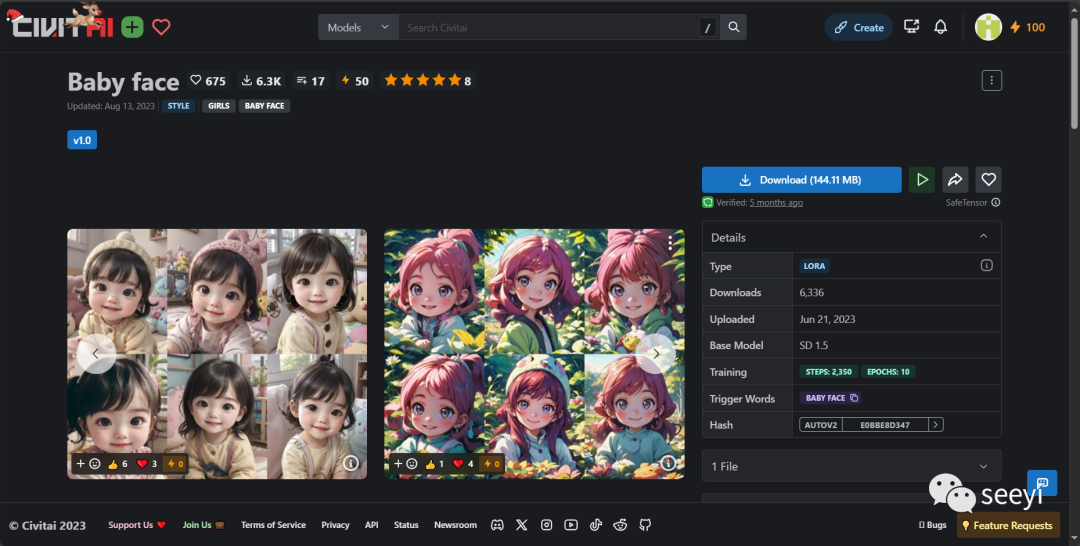Show info icon on first image

351,463
